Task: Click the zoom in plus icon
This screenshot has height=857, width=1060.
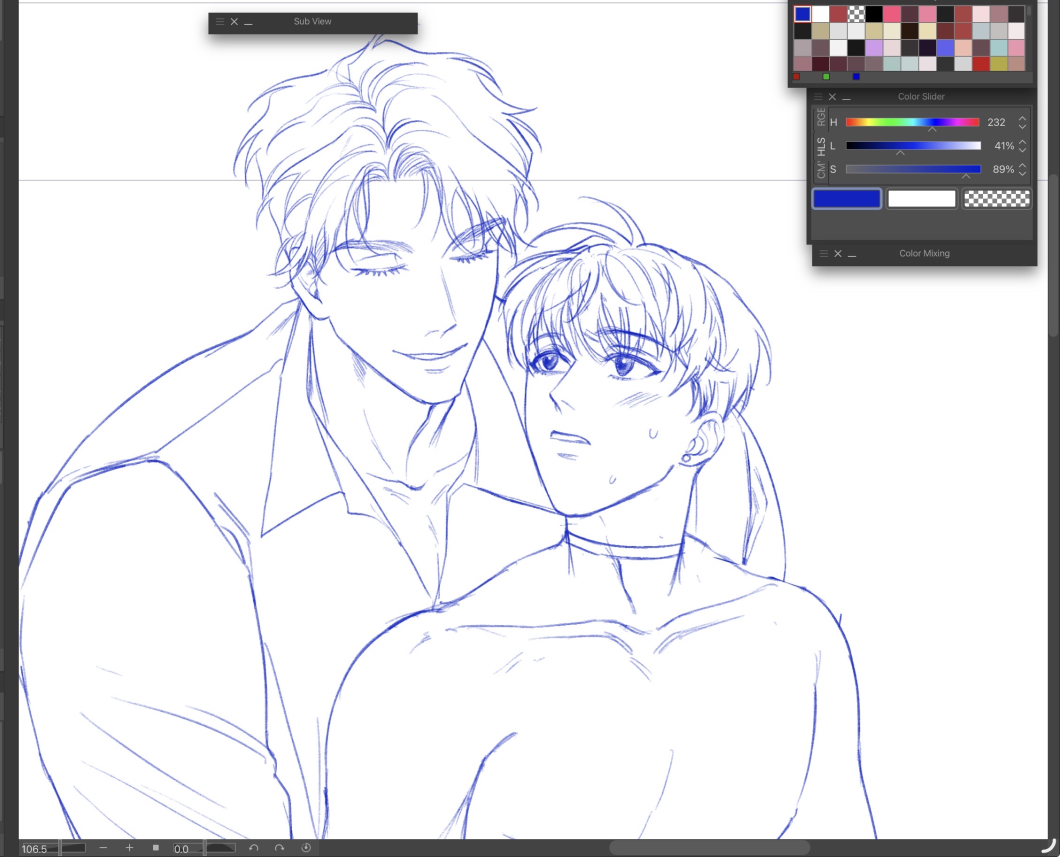Action: (x=129, y=848)
